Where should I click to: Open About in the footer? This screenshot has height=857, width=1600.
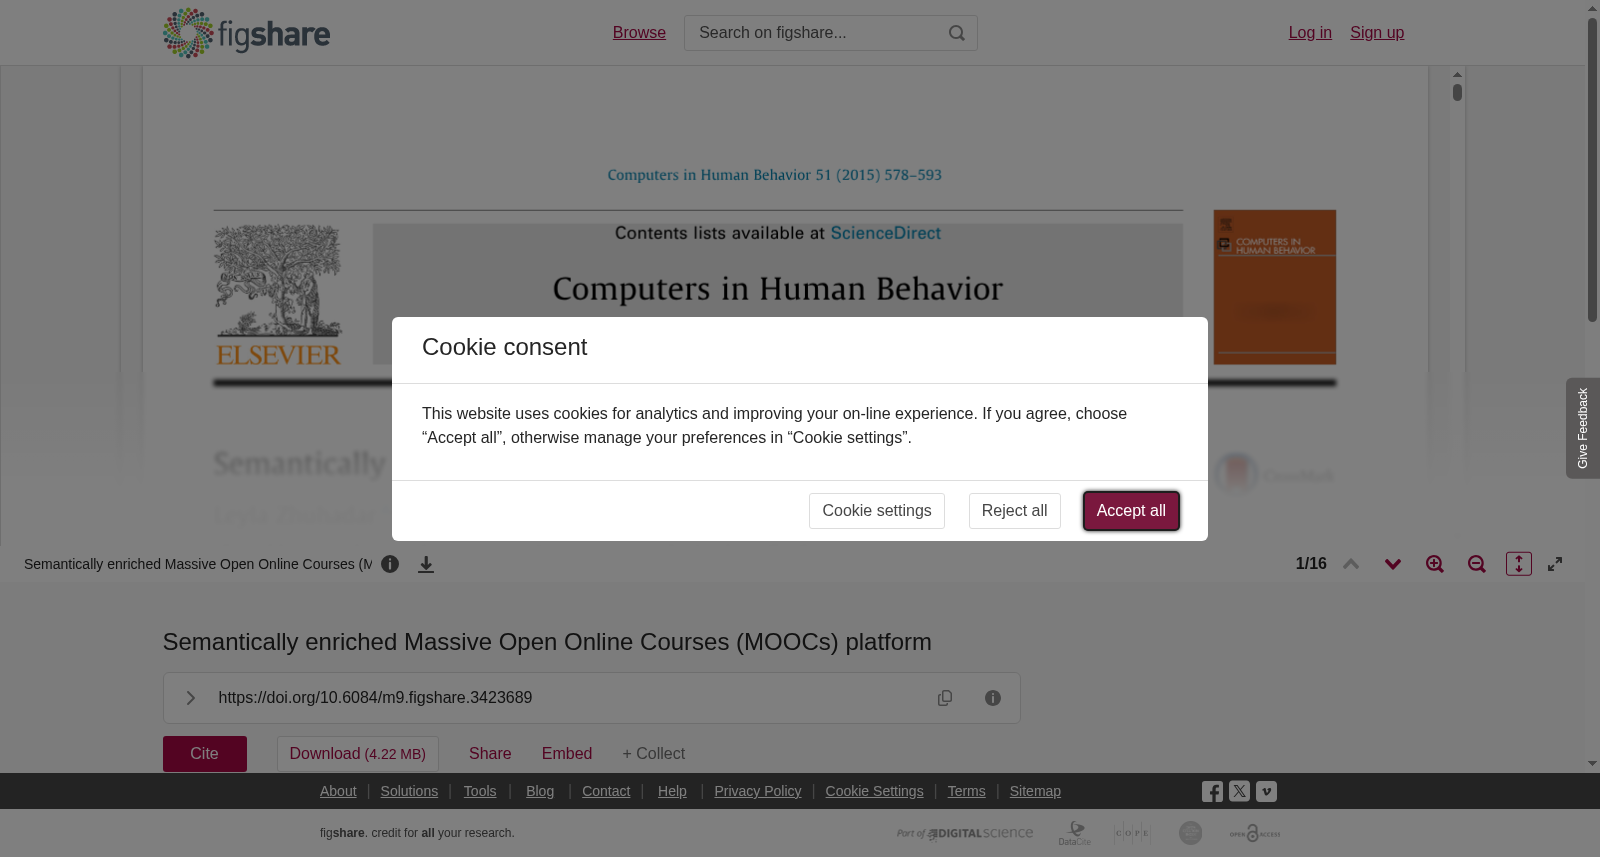[338, 791]
